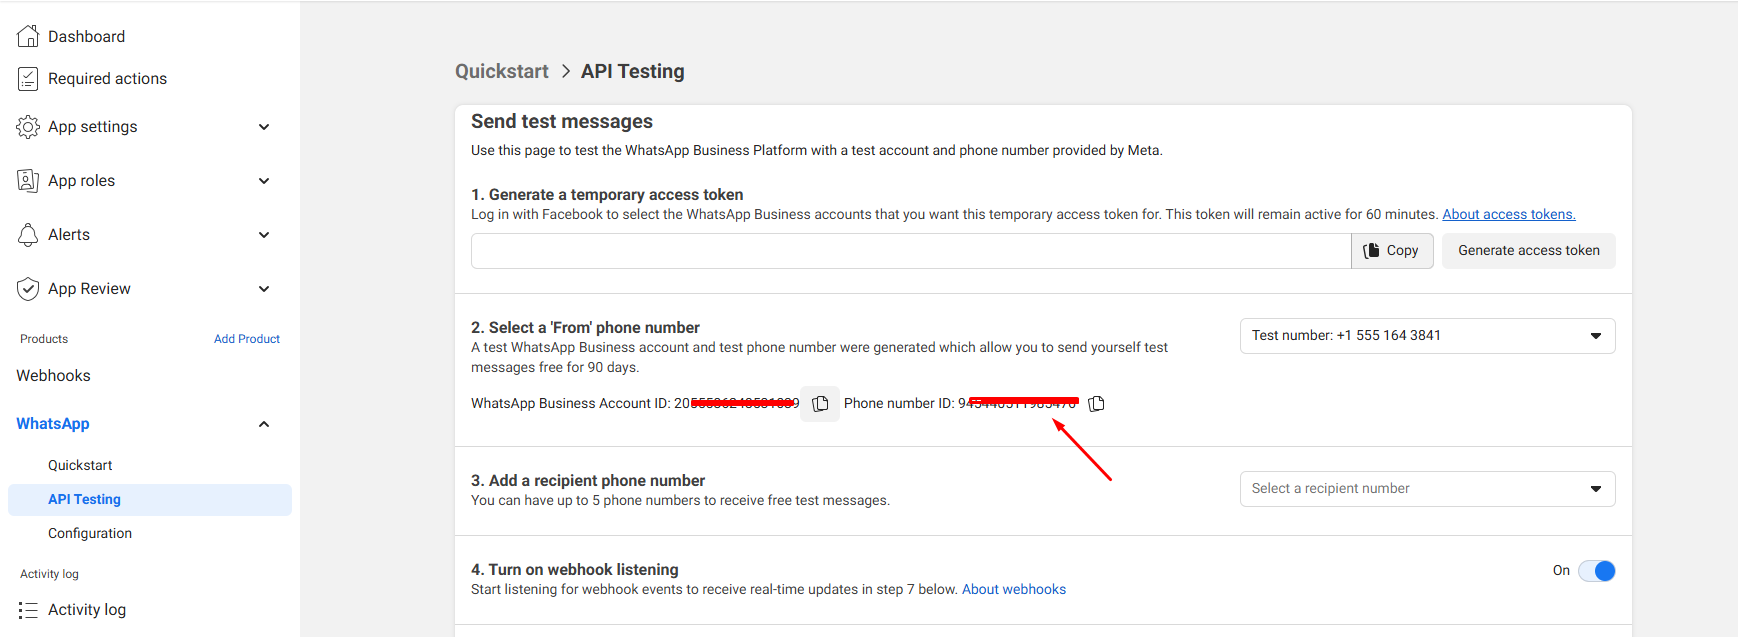Click the Add Product link
Viewport: 1738px width, 637px height.
(246, 339)
